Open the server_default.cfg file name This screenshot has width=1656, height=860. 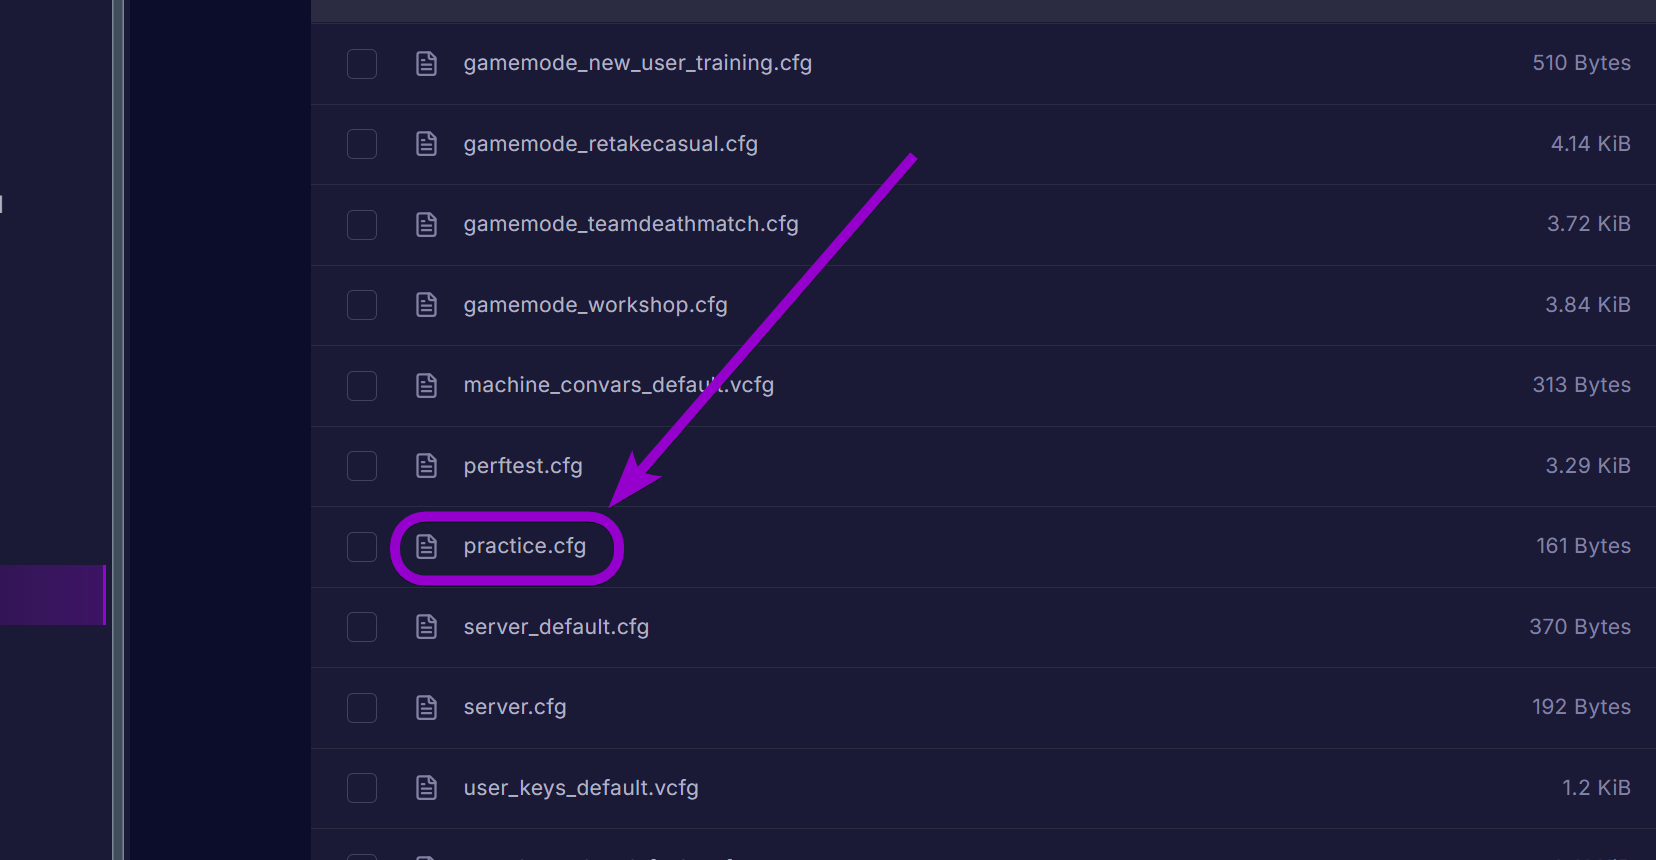556,627
